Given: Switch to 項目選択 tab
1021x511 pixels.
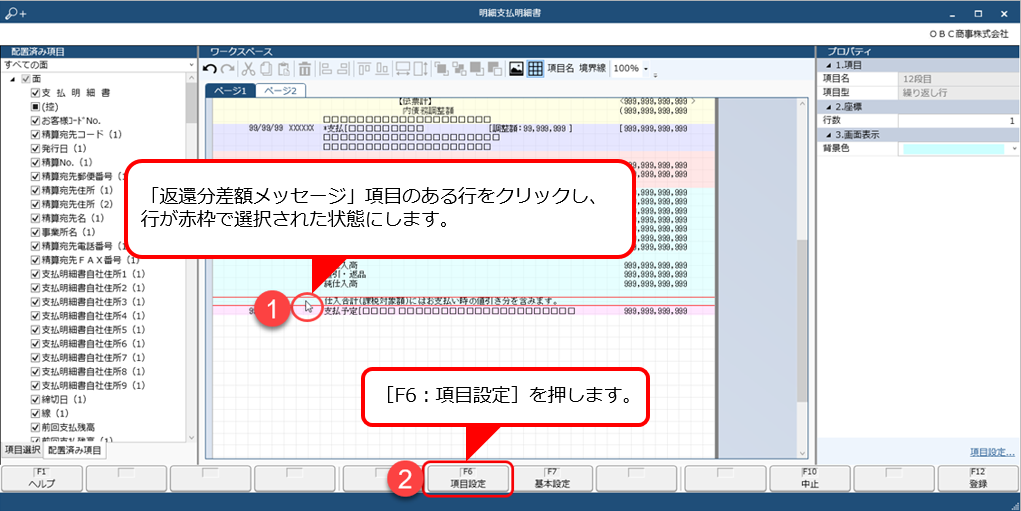Looking at the screenshot, I should point(23,450).
